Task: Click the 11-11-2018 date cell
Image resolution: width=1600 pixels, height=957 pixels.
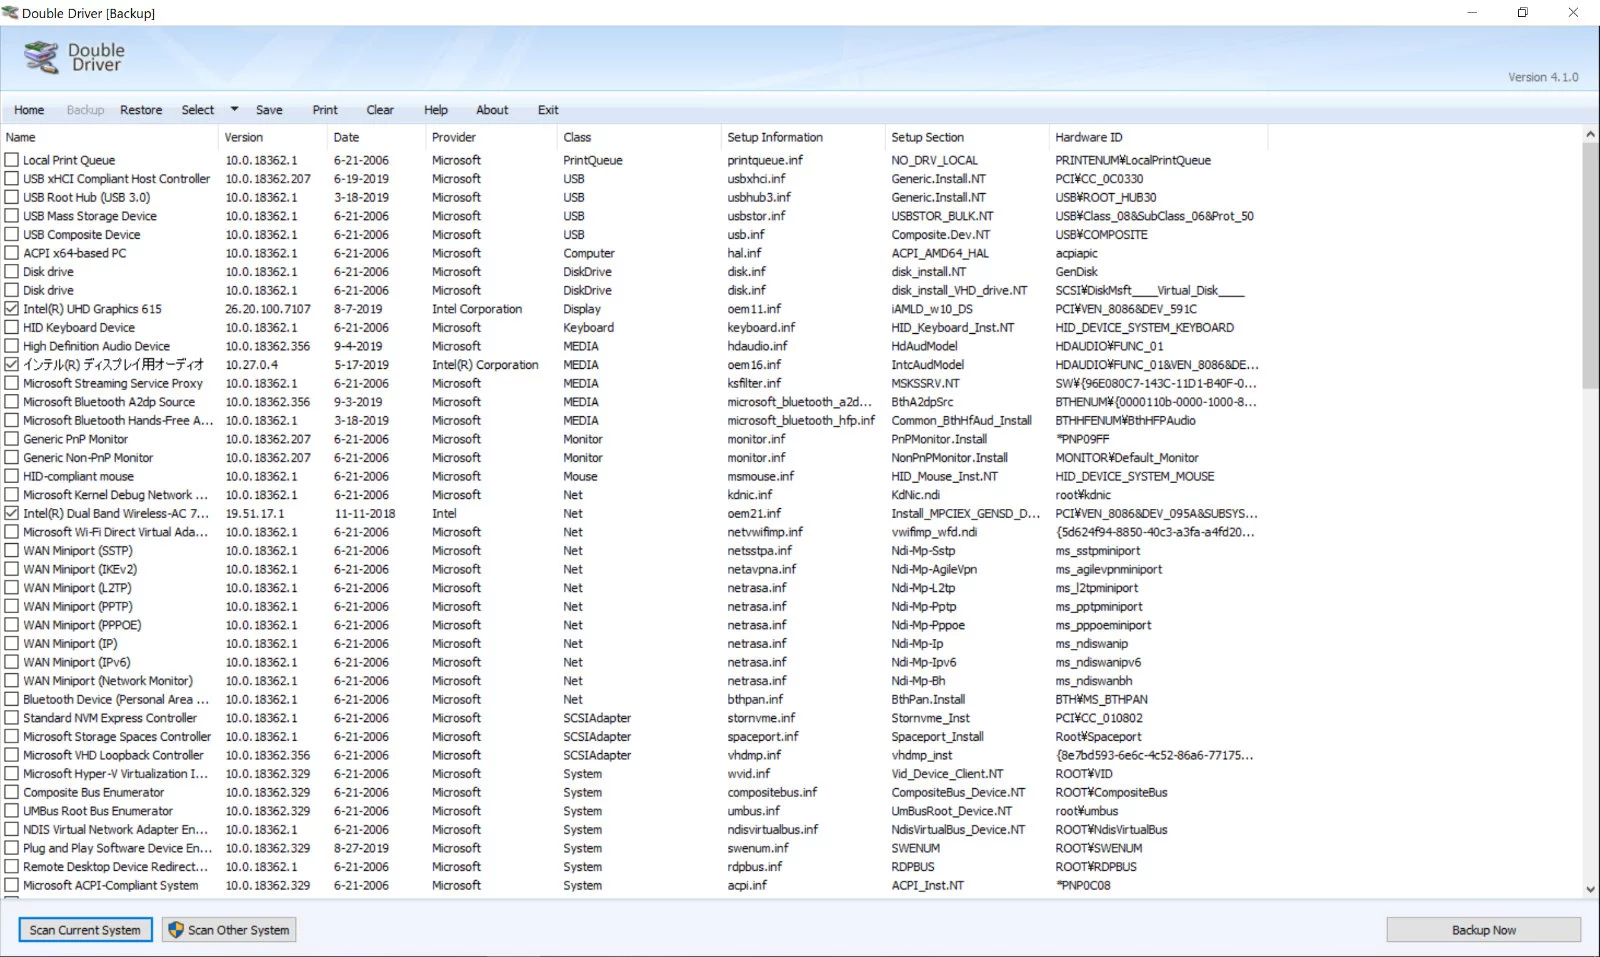Action: pos(365,513)
